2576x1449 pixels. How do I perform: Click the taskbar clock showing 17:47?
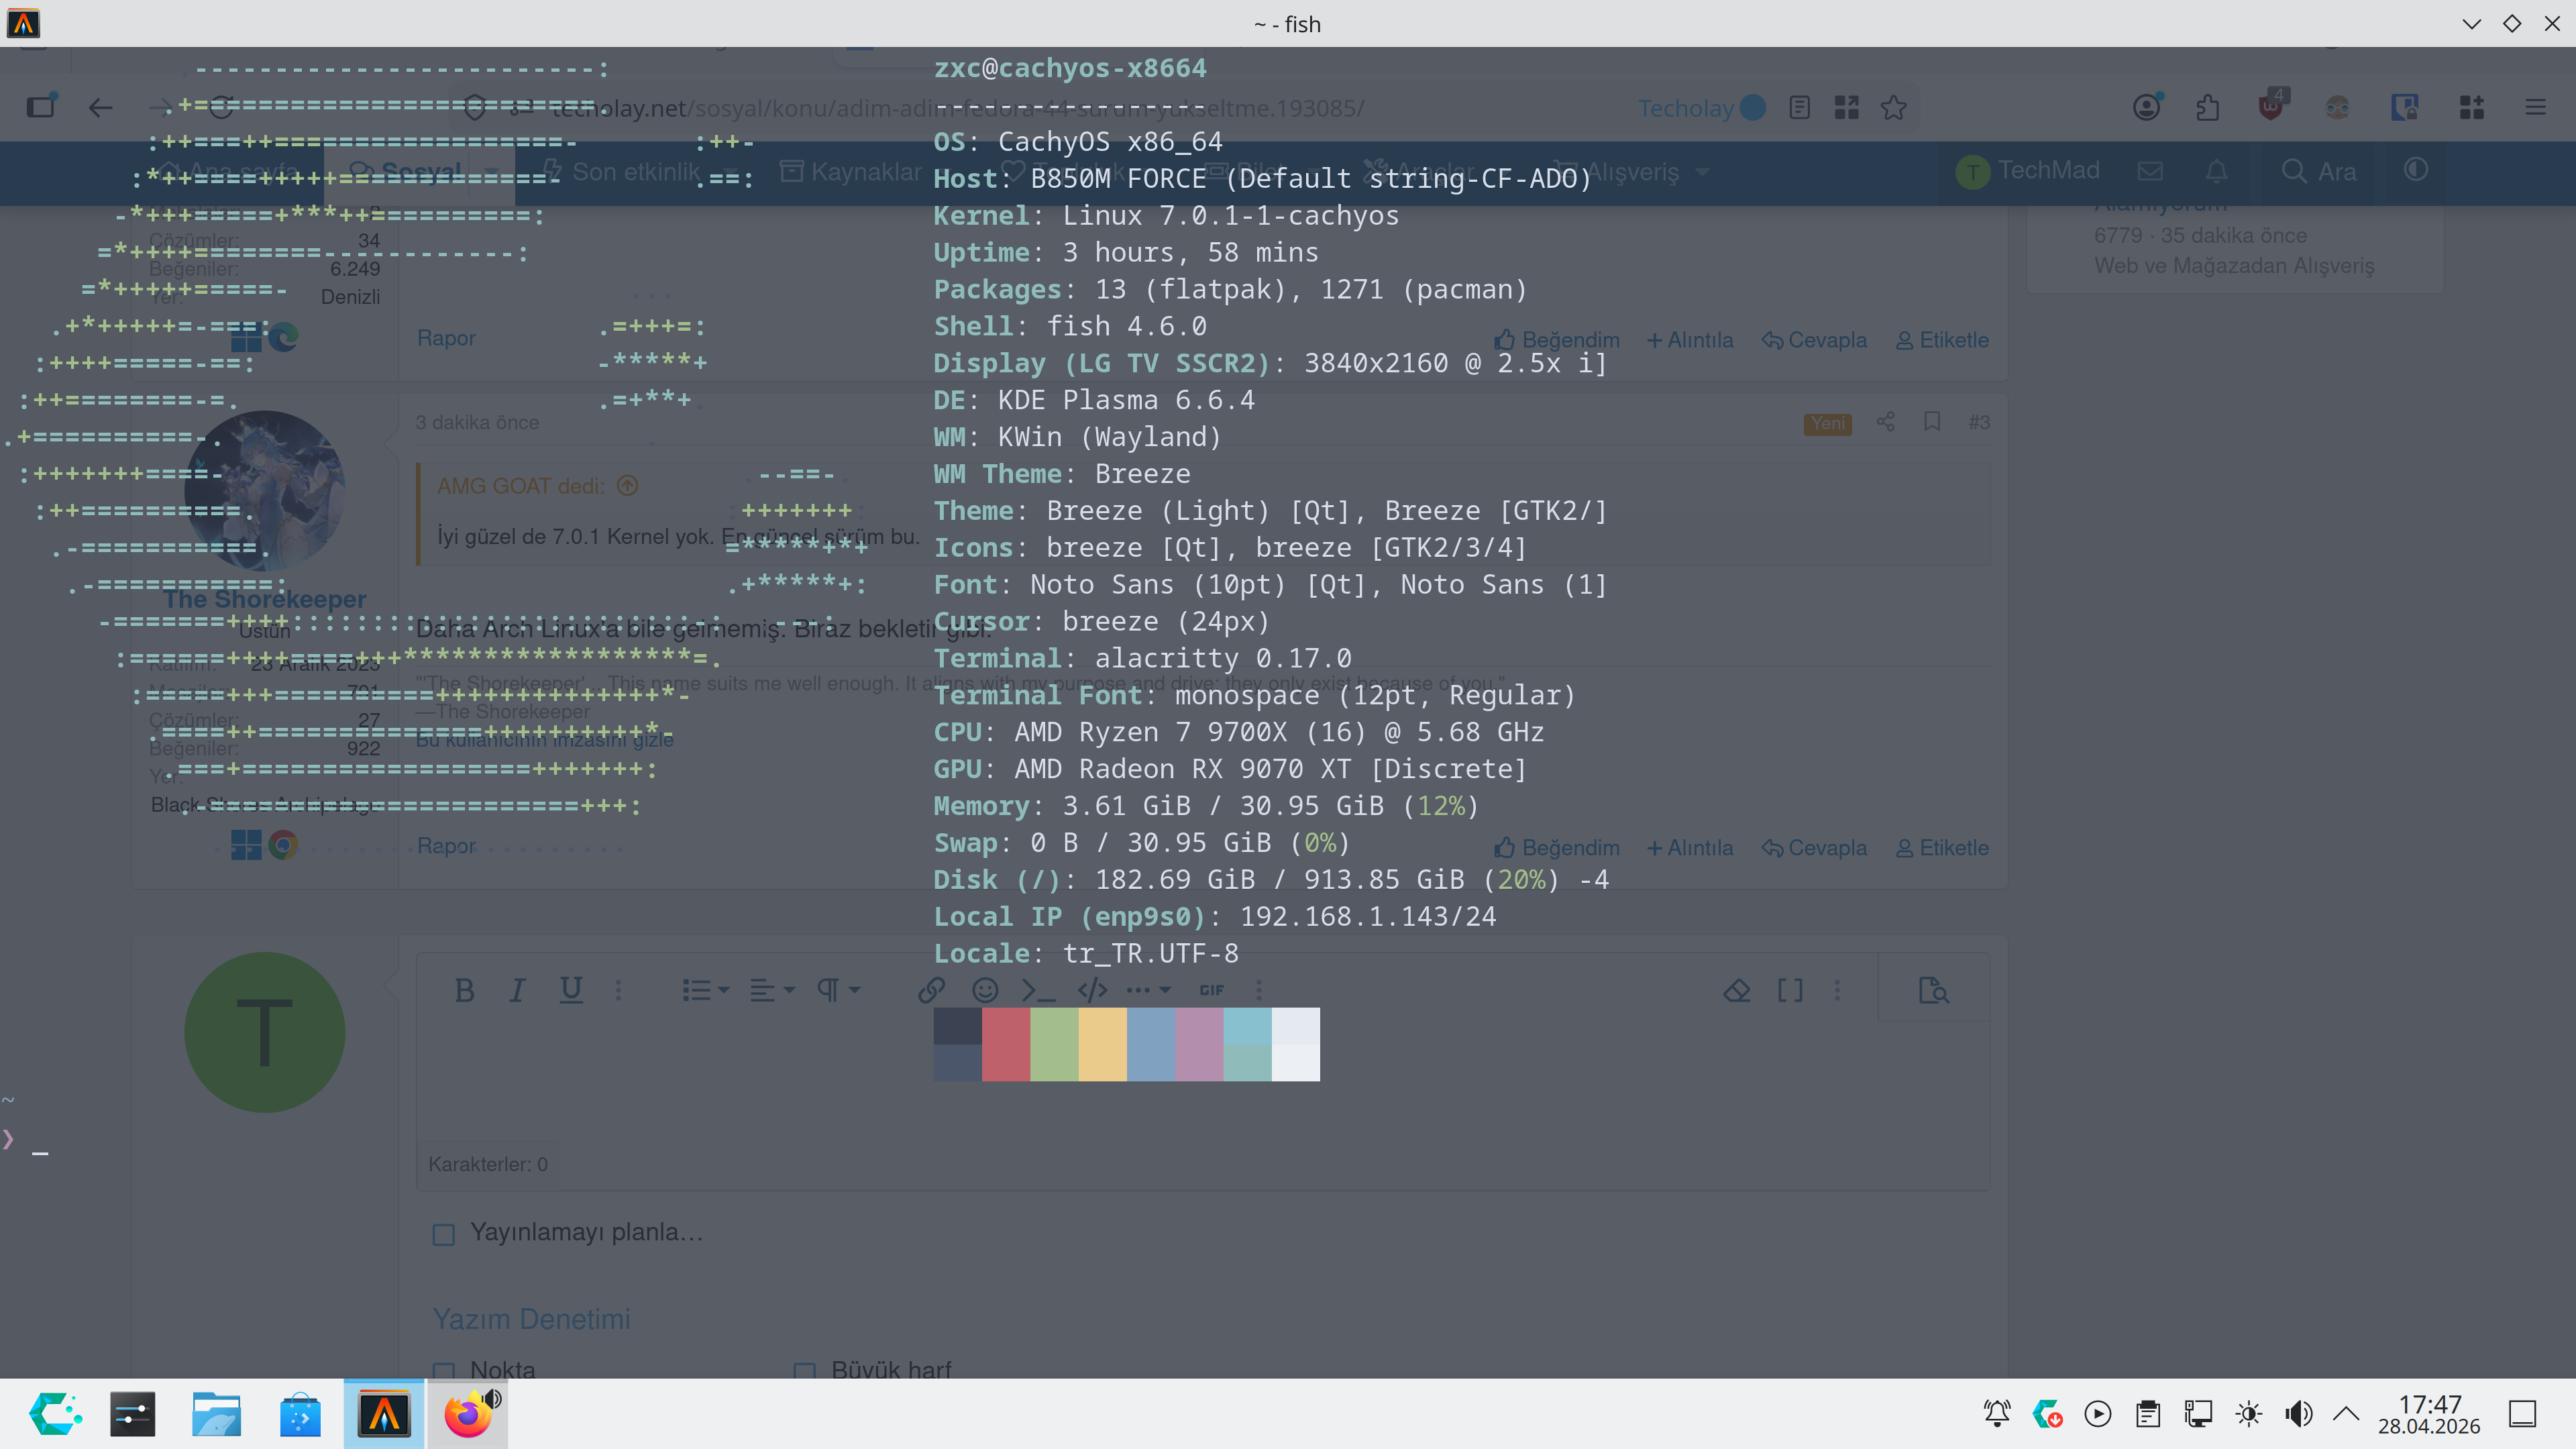point(2429,1414)
